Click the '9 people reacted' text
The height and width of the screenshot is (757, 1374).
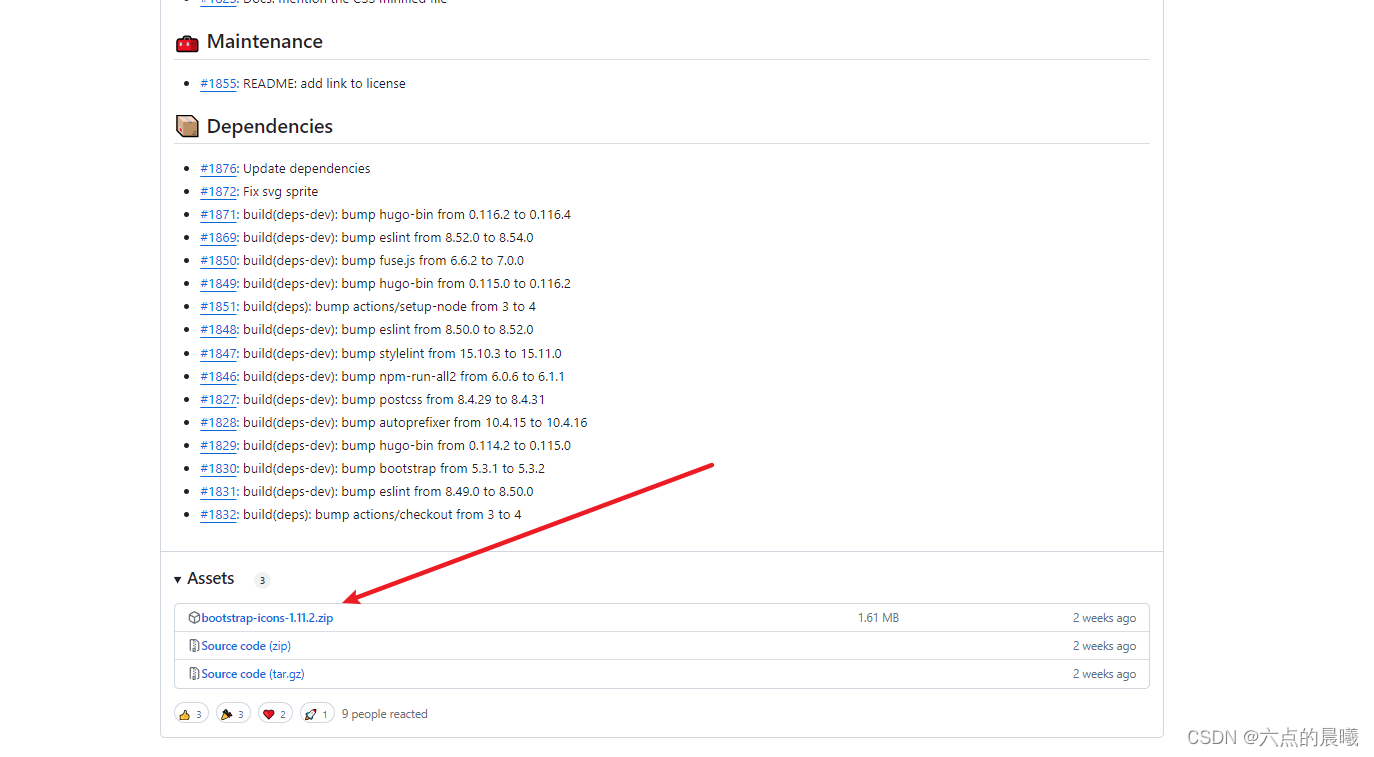coord(385,714)
